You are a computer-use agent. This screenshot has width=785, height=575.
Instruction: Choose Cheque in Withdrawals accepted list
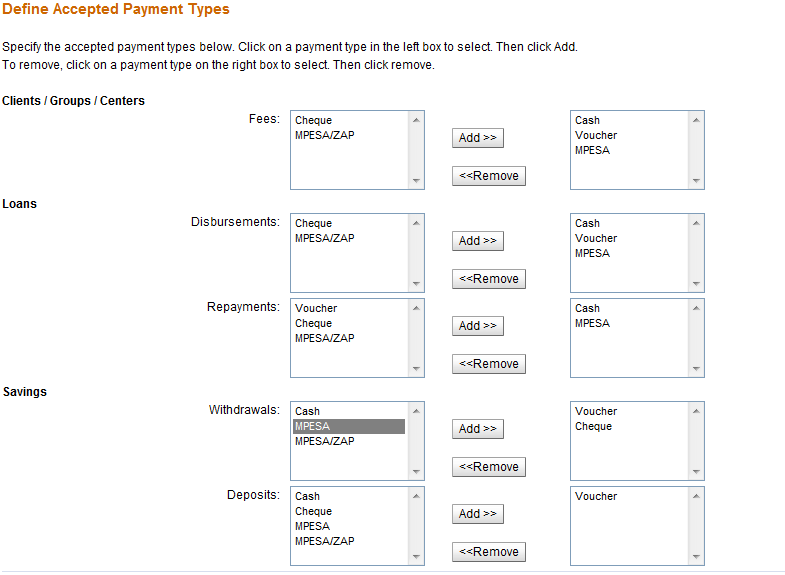[594, 427]
